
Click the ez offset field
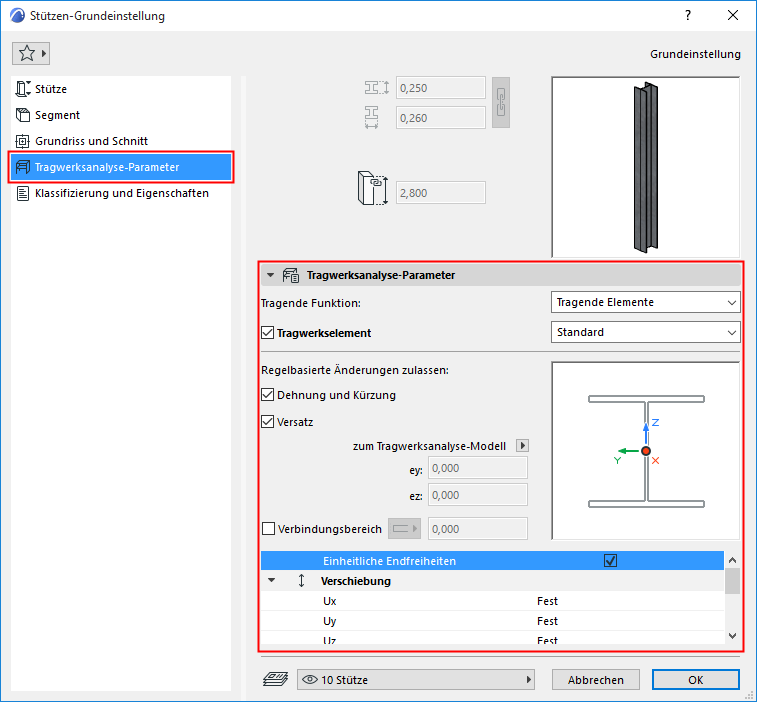click(478, 495)
